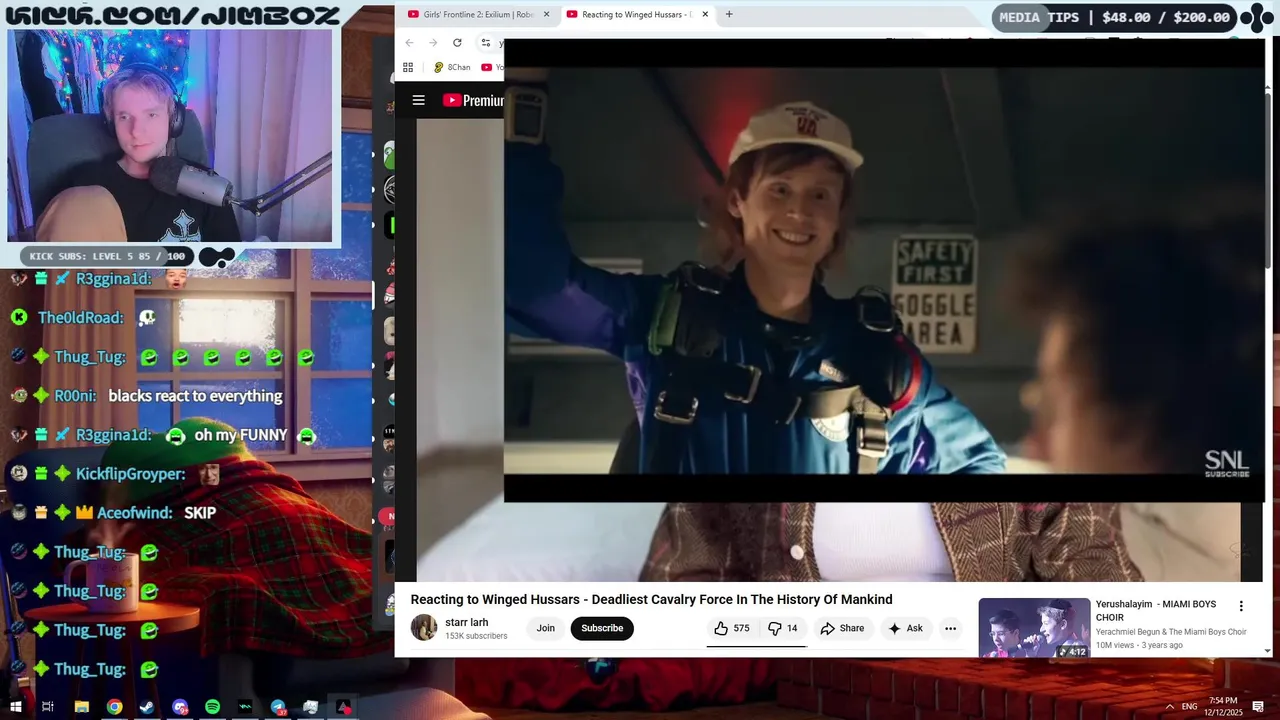Open the green waveform app on taskbar
The width and height of the screenshot is (1280, 720).
coord(245,707)
